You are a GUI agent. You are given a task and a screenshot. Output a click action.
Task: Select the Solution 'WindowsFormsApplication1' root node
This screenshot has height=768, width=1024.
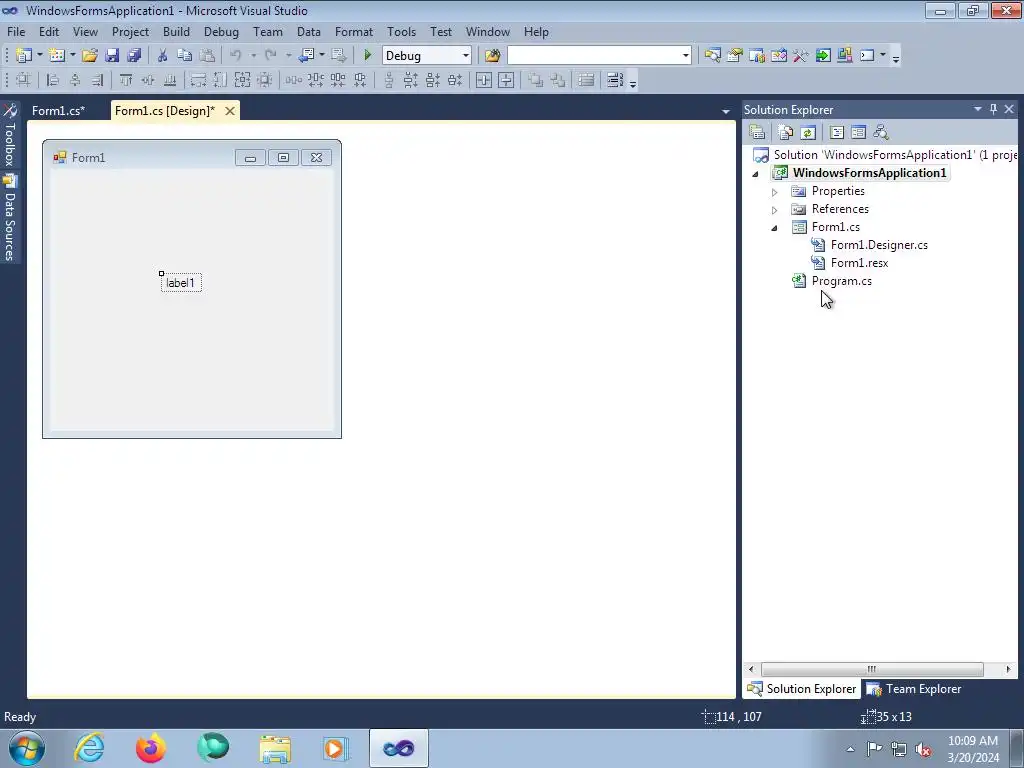coord(886,155)
